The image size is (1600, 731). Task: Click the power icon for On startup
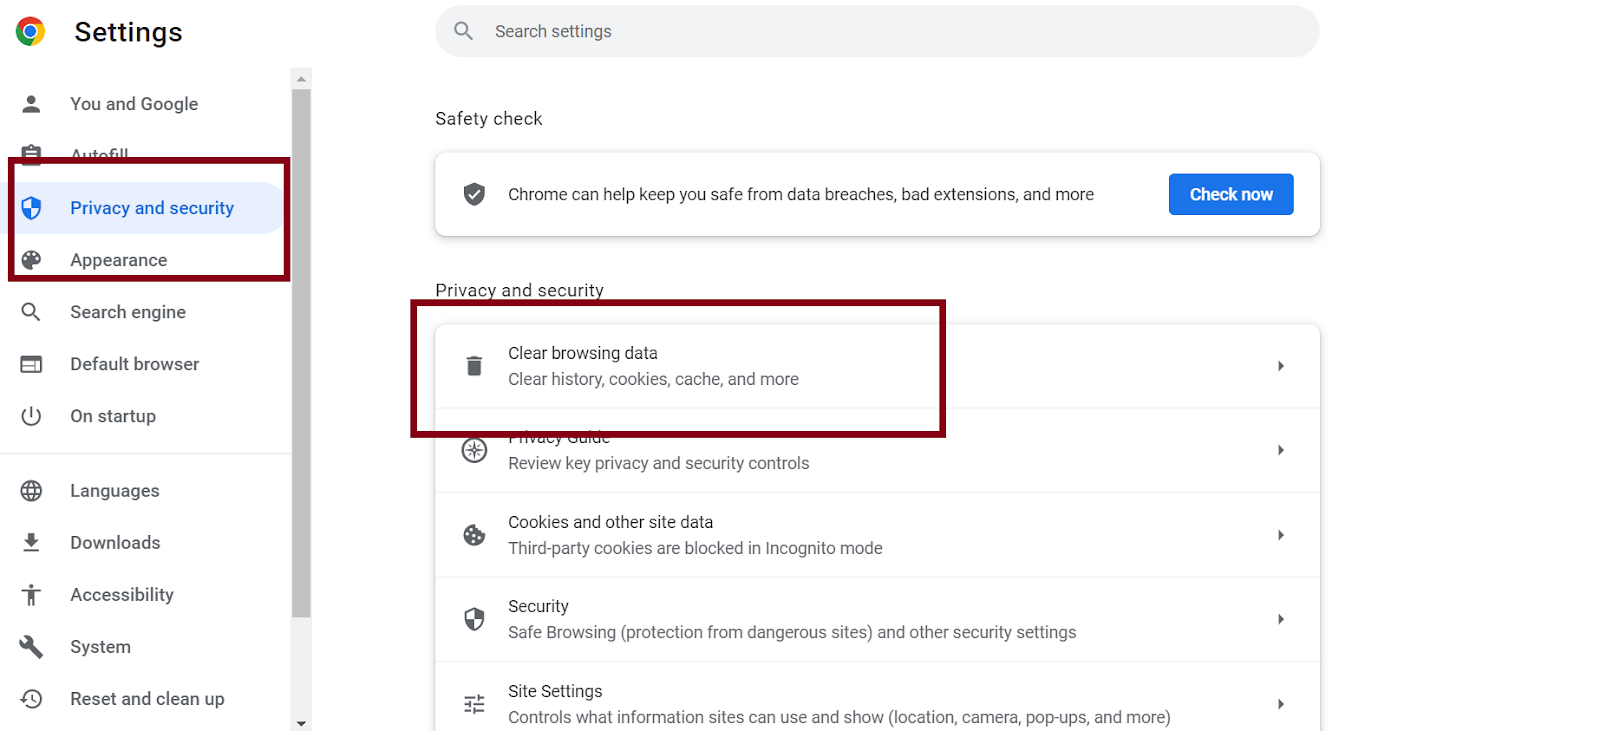click(x=32, y=416)
